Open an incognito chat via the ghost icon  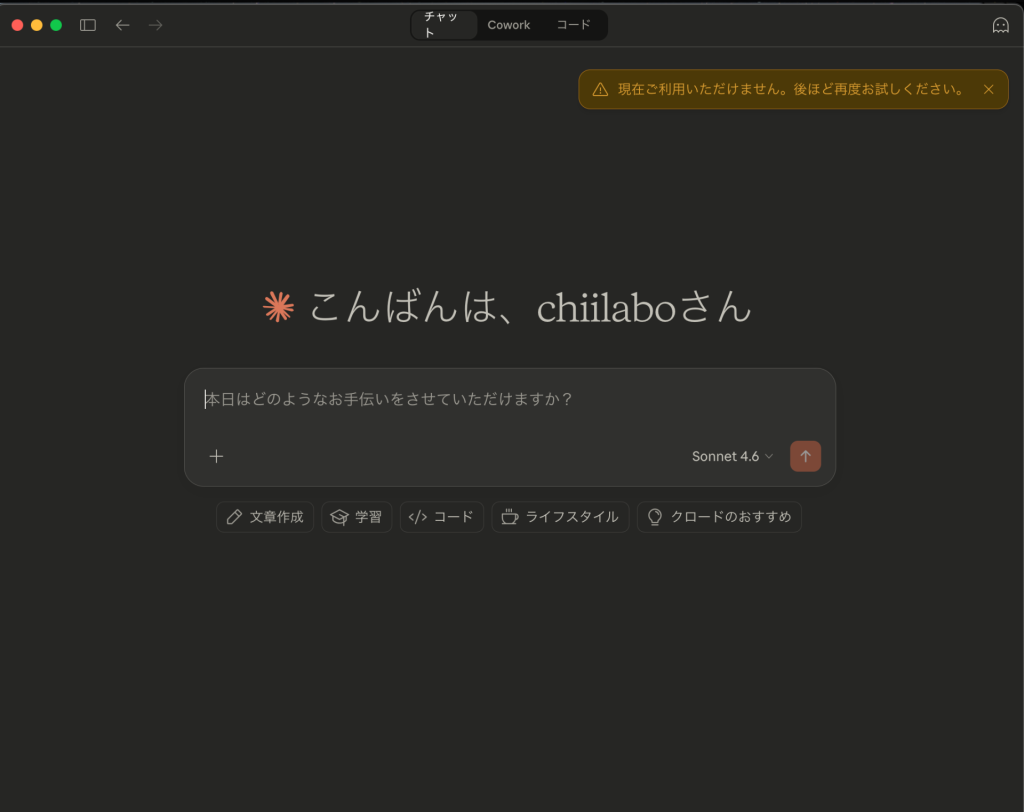(x=1000, y=24)
